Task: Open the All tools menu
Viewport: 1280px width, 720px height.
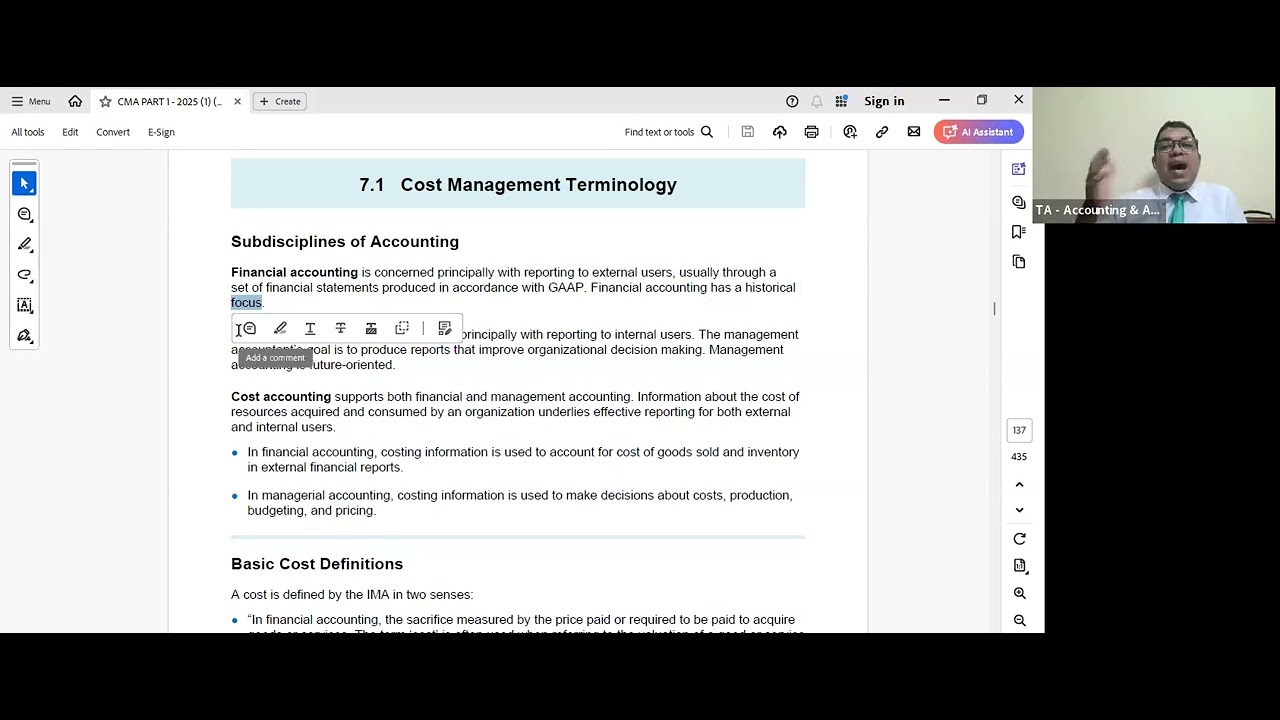Action: tap(28, 132)
